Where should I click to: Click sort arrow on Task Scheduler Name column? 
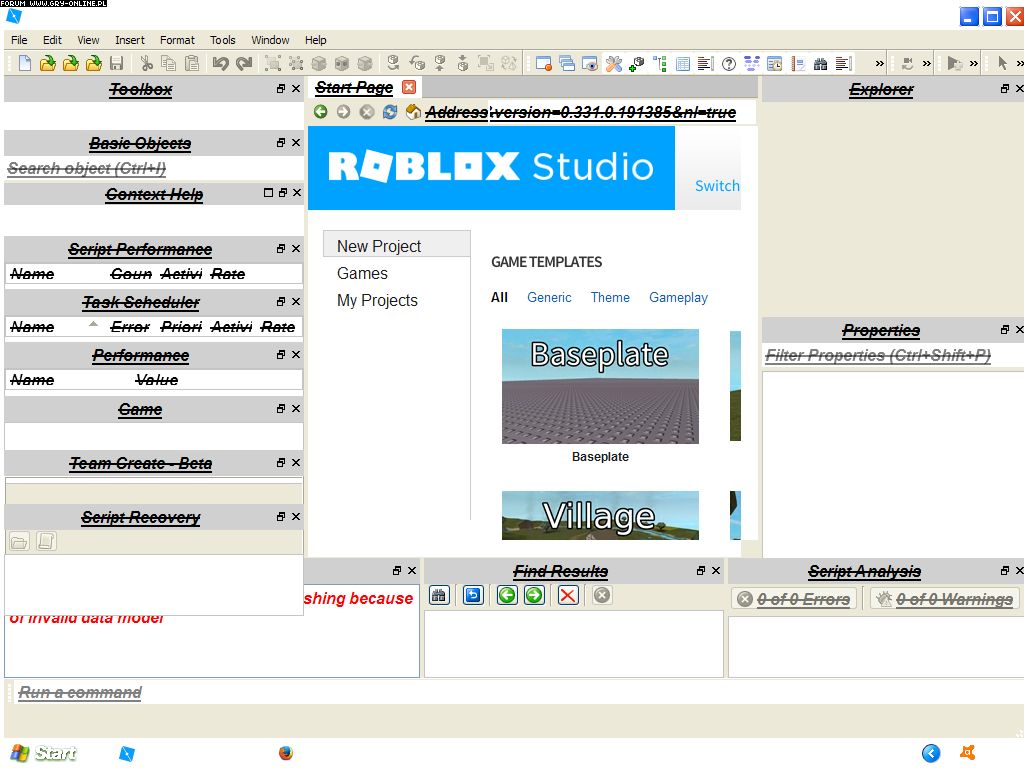click(x=93, y=323)
